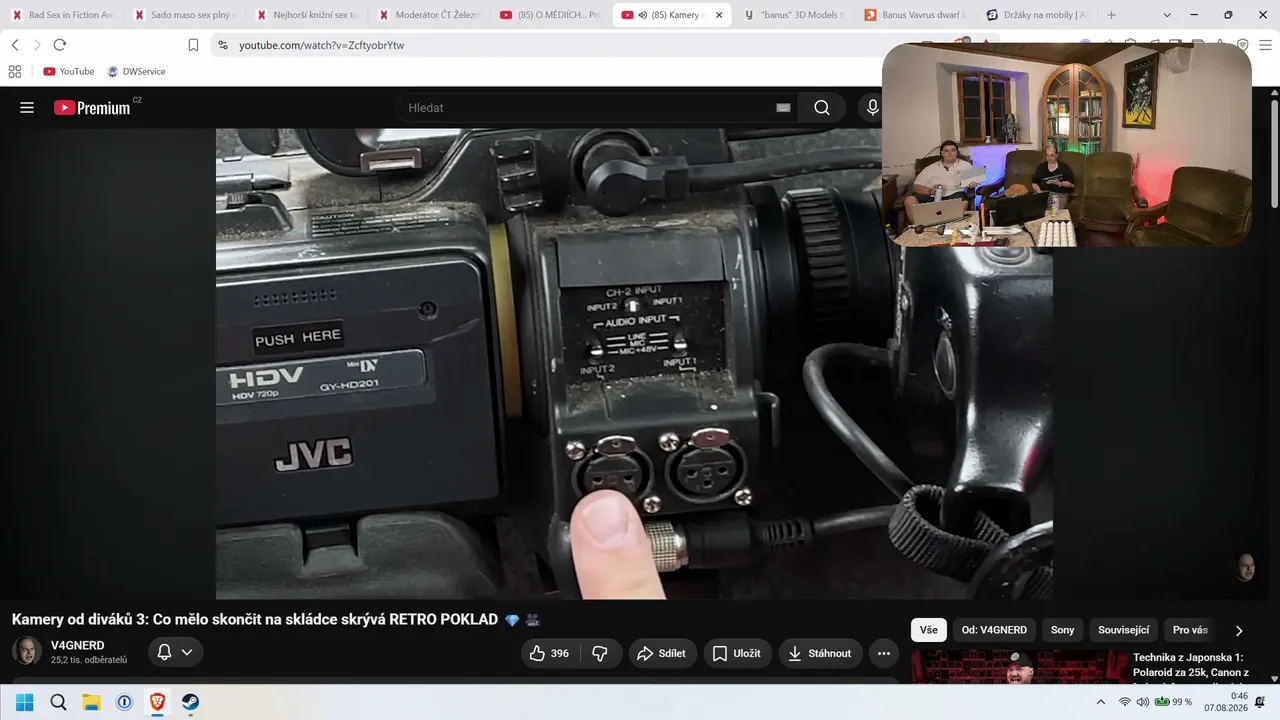Switch to Bad Sex in Fiction tab
1280x720 pixels.
(62, 15)
